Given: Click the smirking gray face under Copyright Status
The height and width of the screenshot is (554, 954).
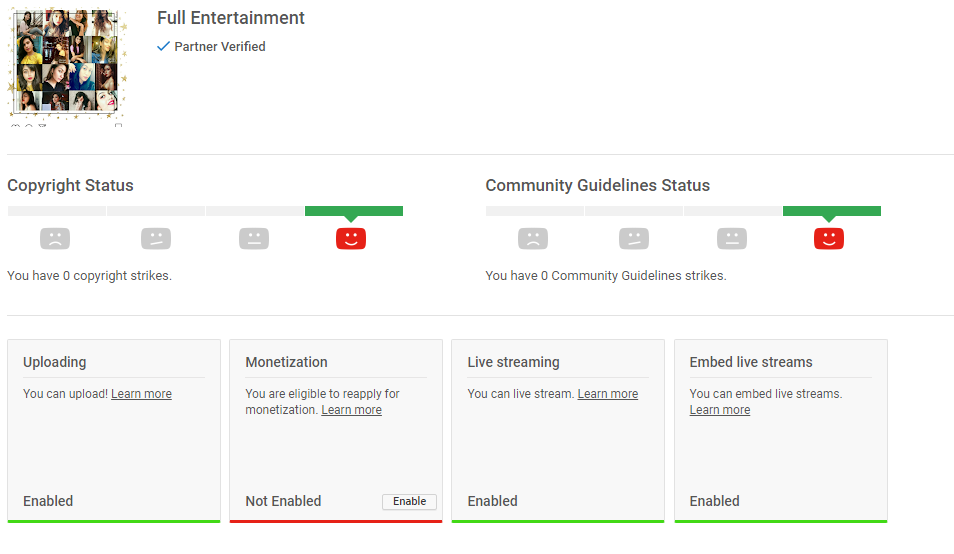Looking at the screenshot, I should click(x=156, y=238).
